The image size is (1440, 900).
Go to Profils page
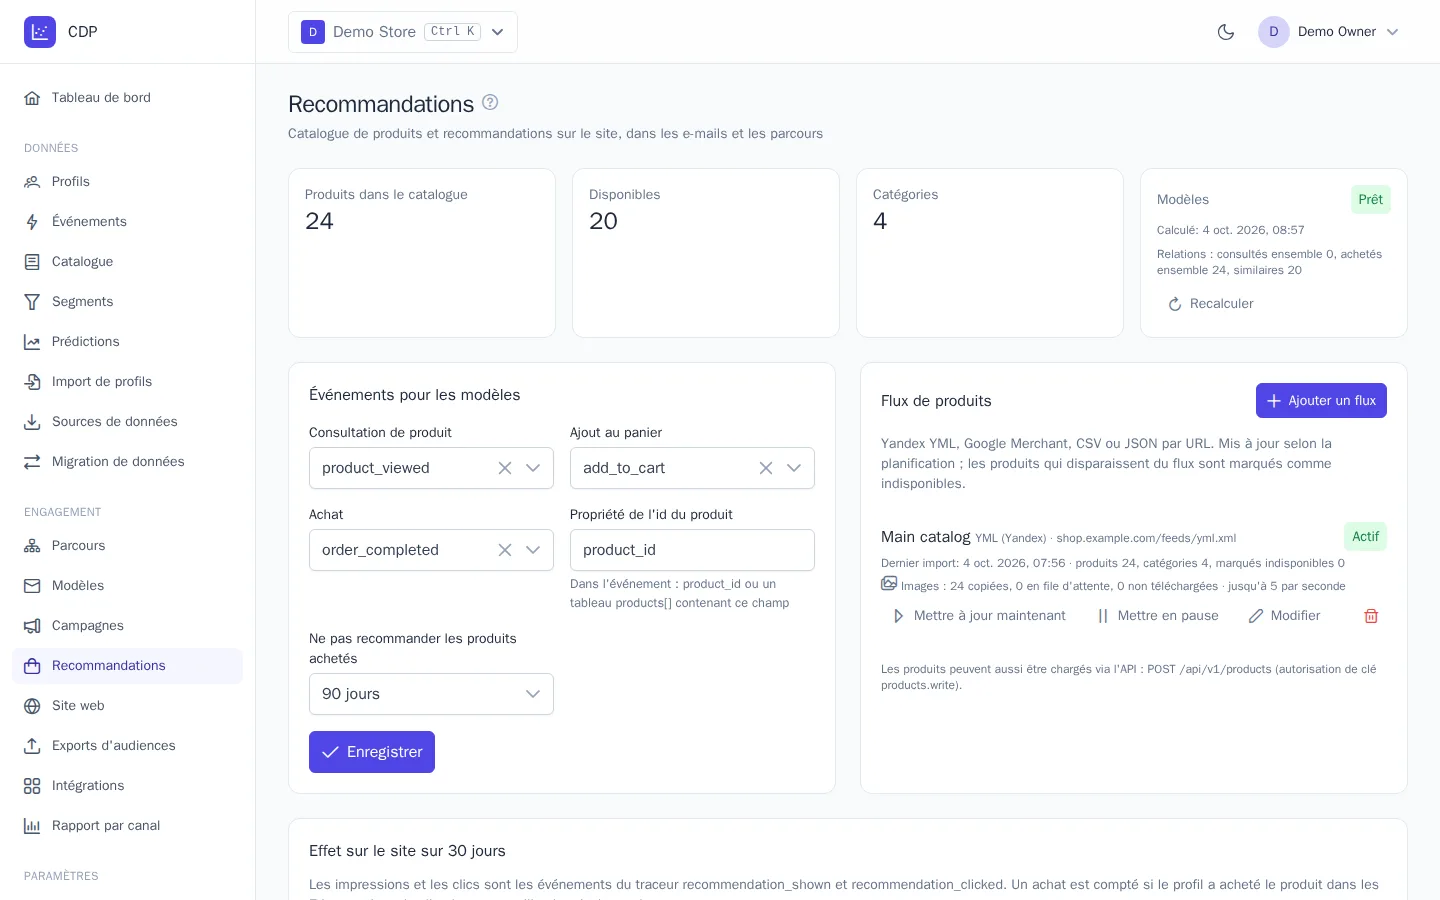128,182
